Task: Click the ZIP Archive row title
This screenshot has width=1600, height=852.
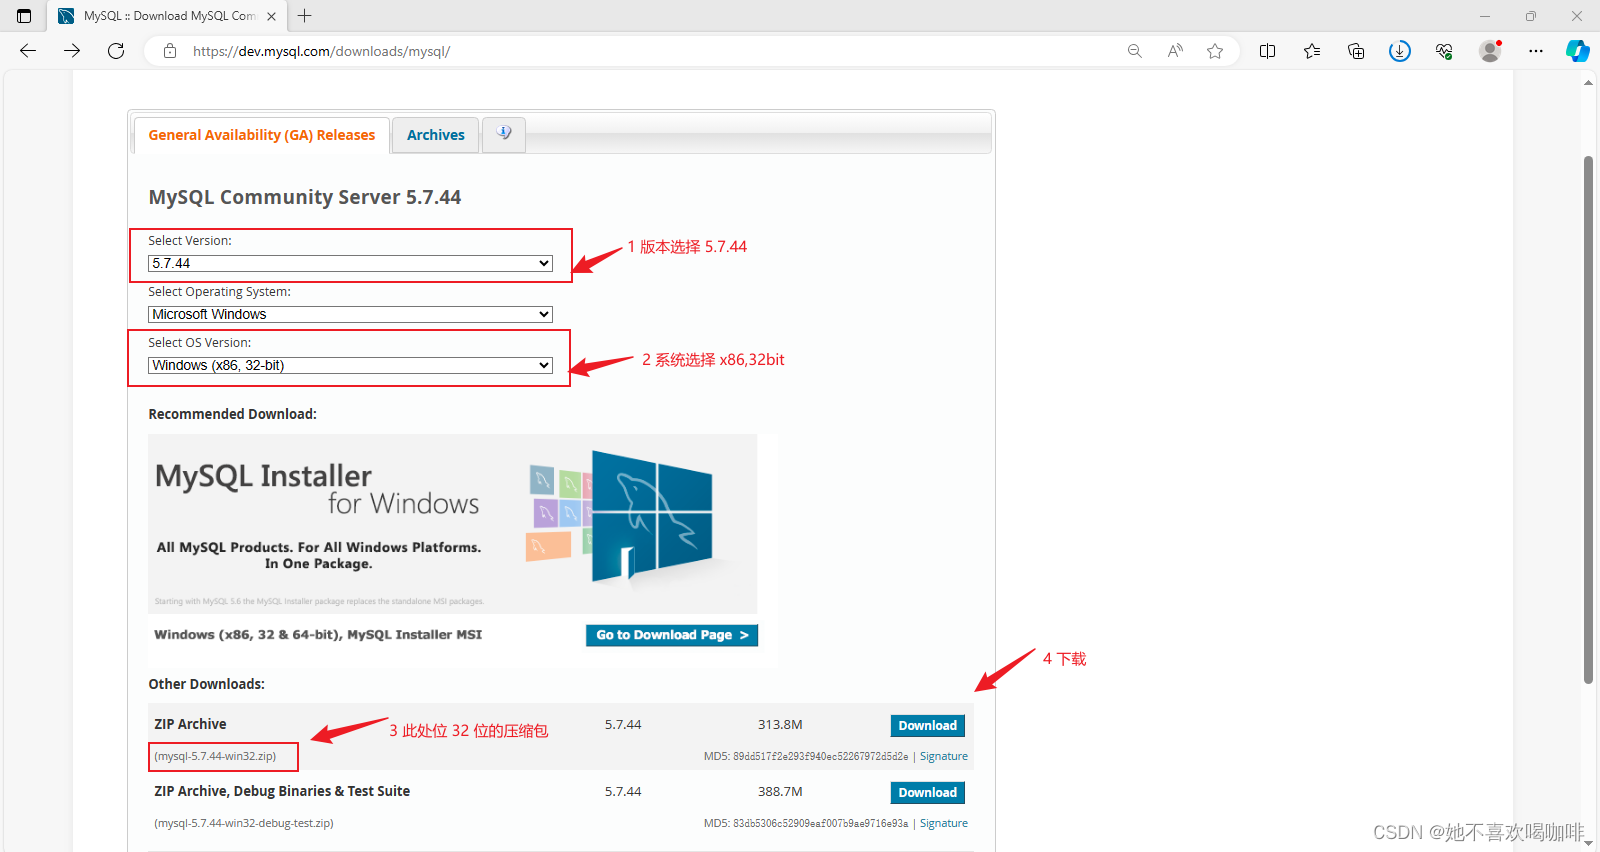Action: [190, 724]
